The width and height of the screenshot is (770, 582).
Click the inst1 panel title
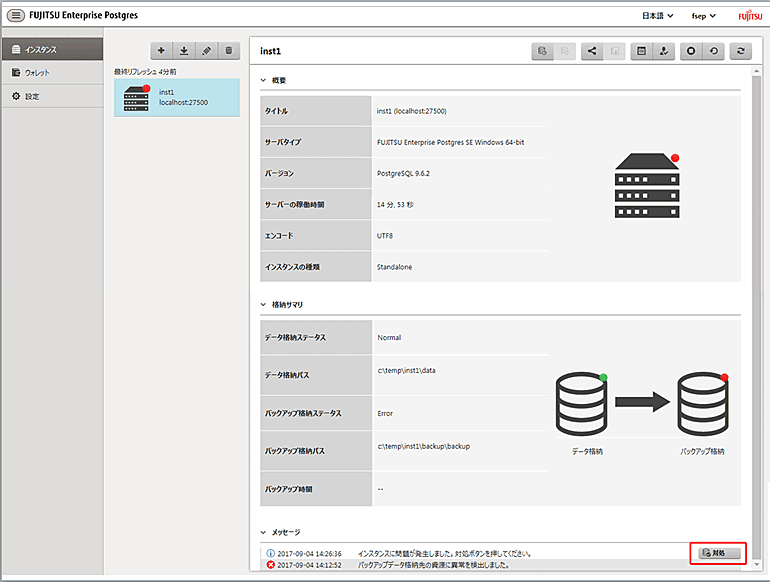coord(271,51)
